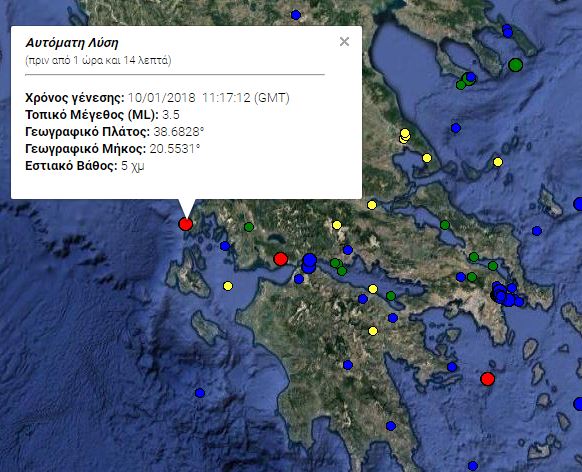Select the red marker west of the large blue Patras marker
This screenshot has height=472, width=582.
tap(281, 259)
